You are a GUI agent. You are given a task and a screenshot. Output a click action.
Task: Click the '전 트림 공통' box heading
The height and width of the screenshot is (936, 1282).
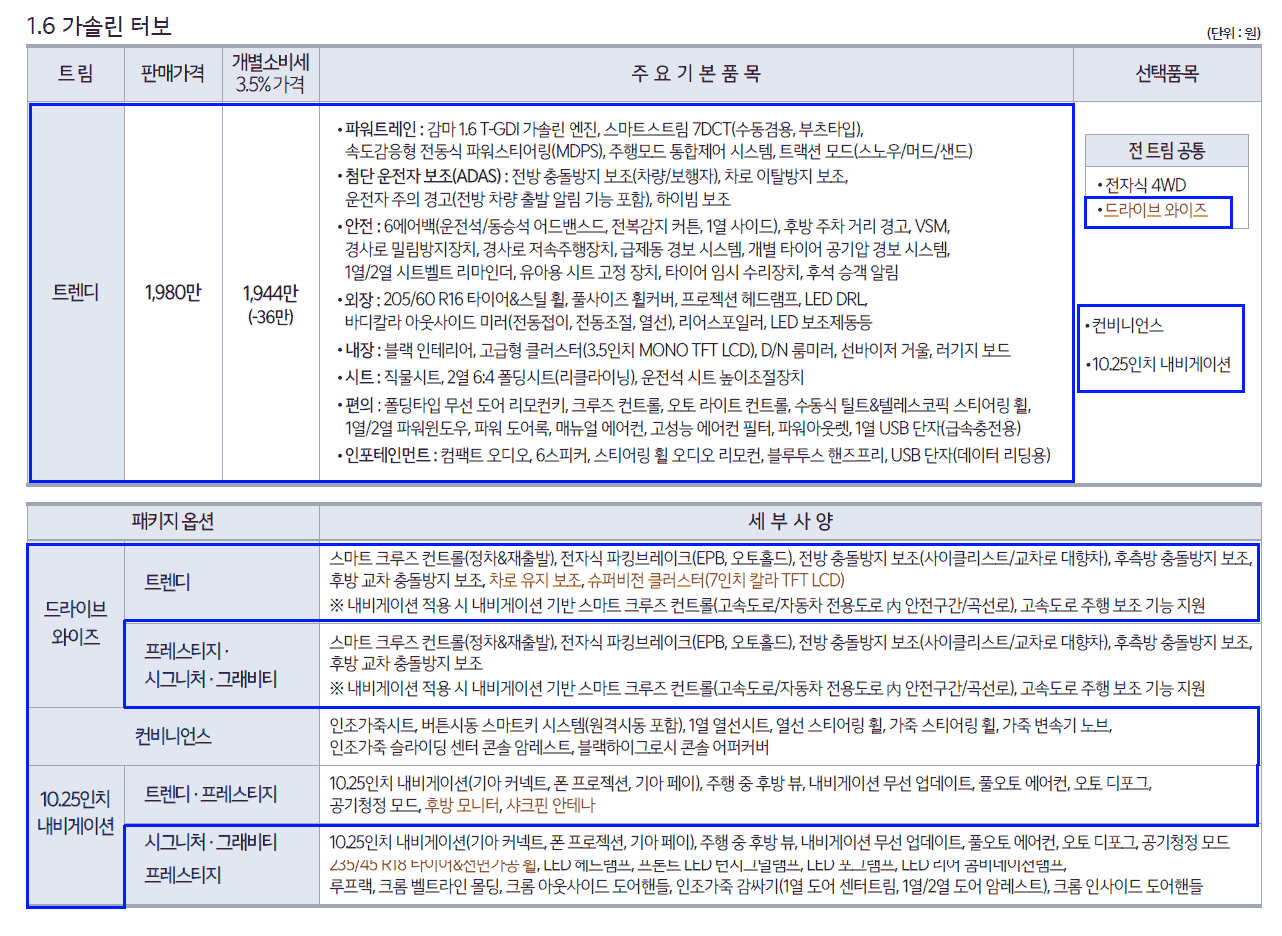[x=1167, y=151]
